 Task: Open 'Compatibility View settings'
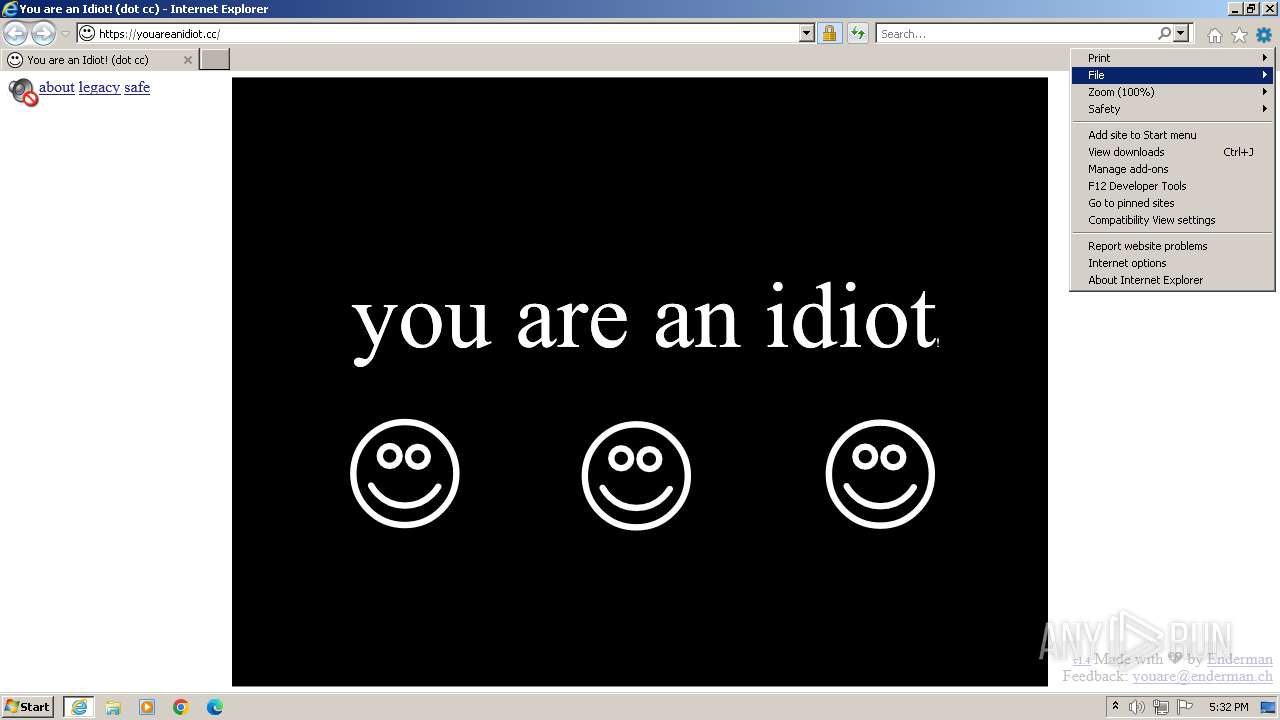click(1172, 220)
